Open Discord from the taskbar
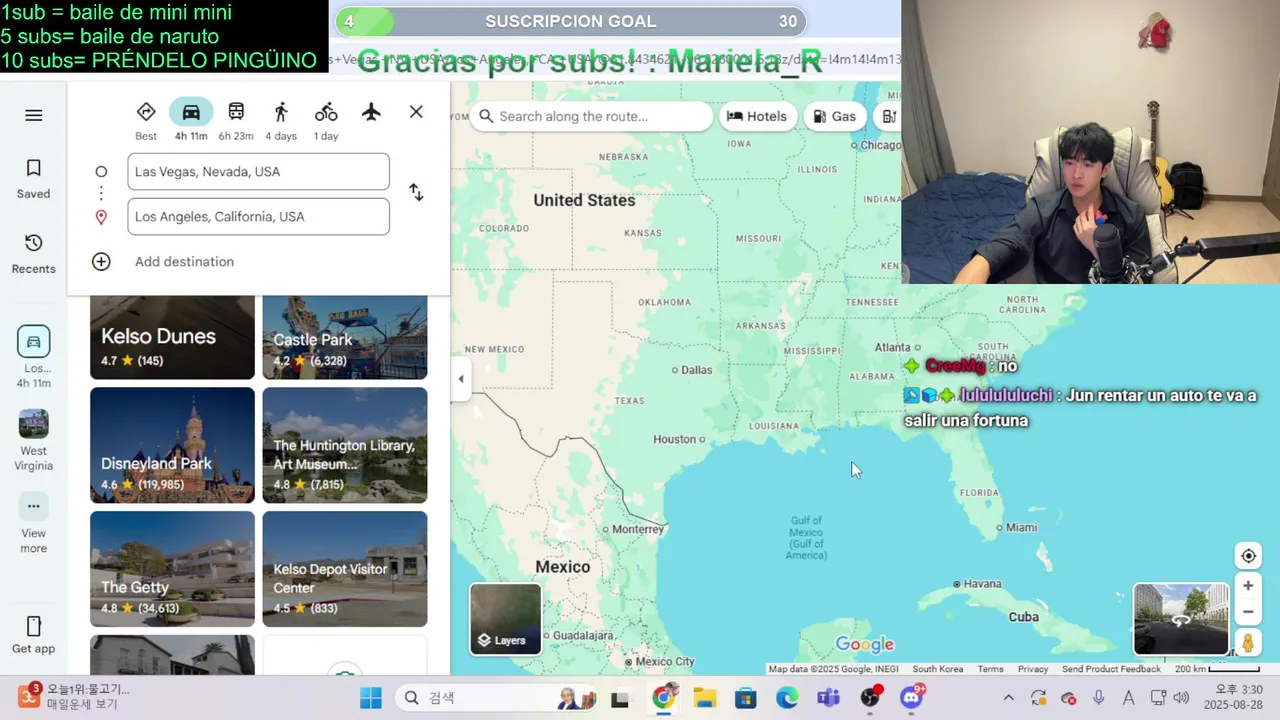This screenshot has height=720, width=1280. (911, 698)
